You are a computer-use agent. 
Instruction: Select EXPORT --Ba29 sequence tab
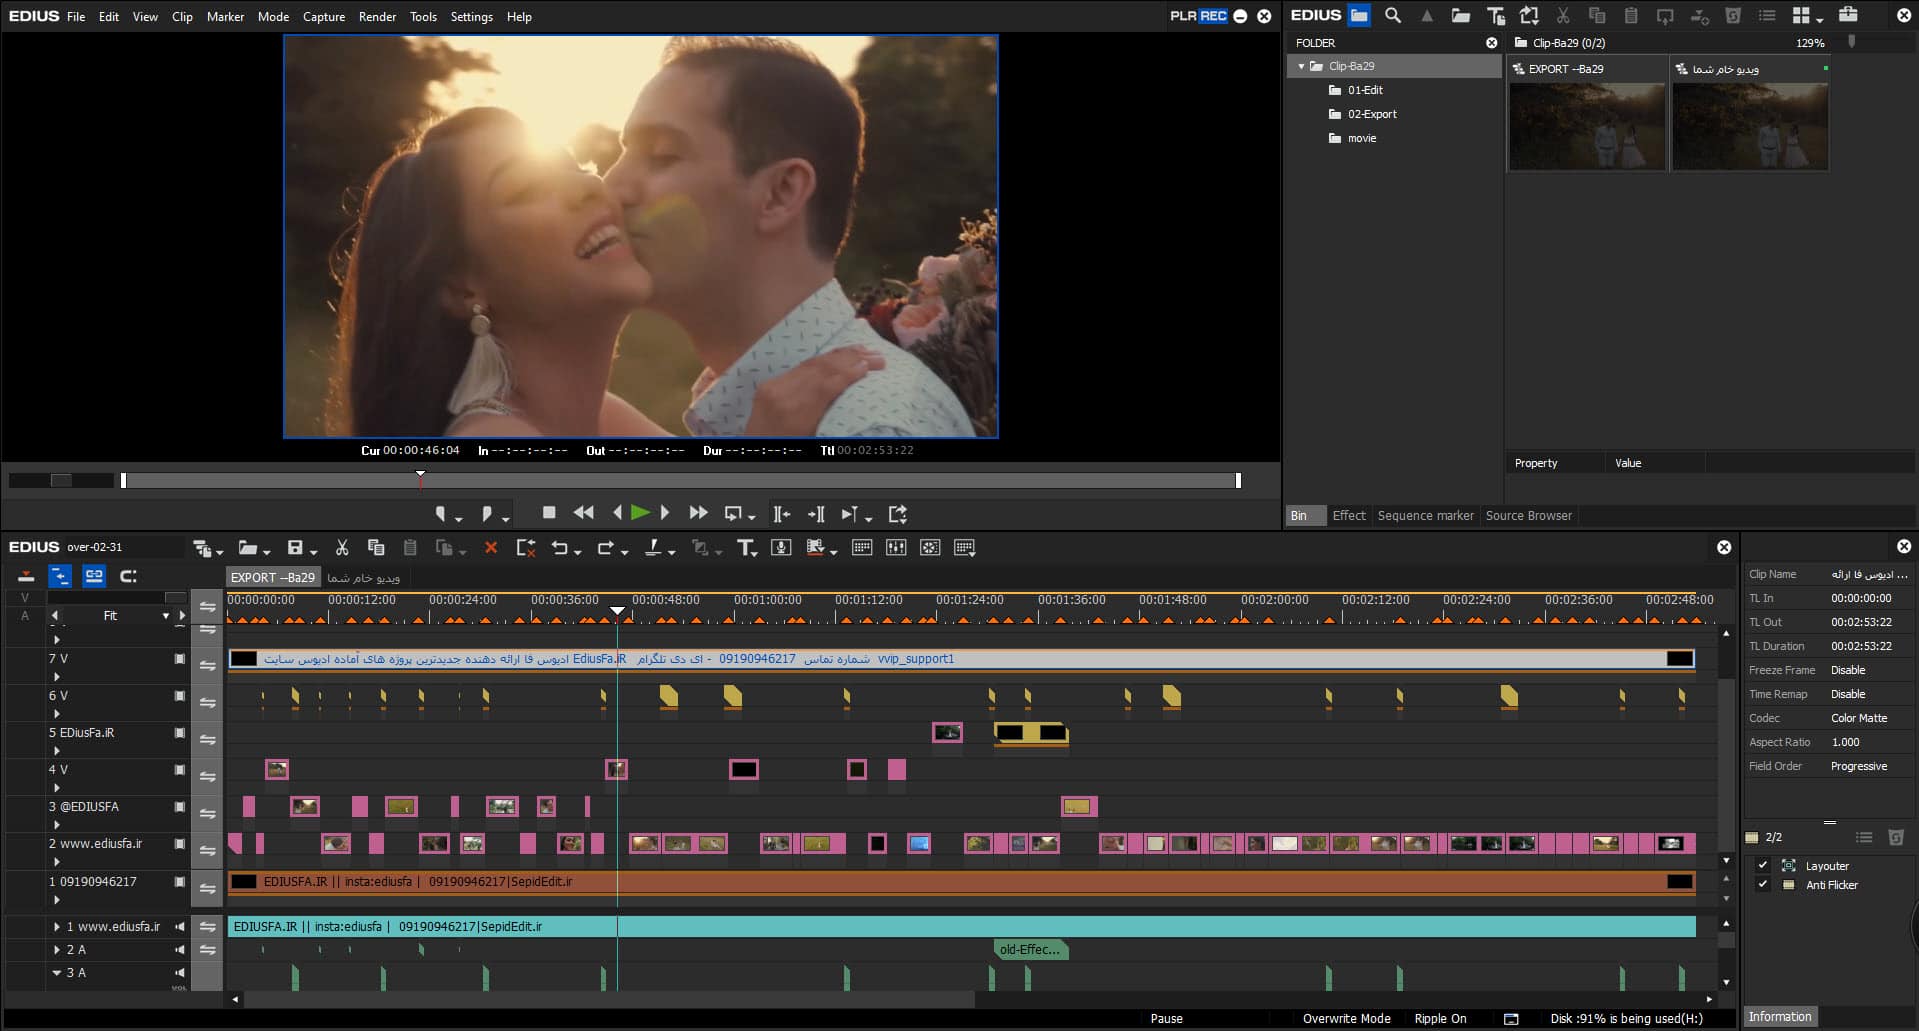[x=272, y=577]
